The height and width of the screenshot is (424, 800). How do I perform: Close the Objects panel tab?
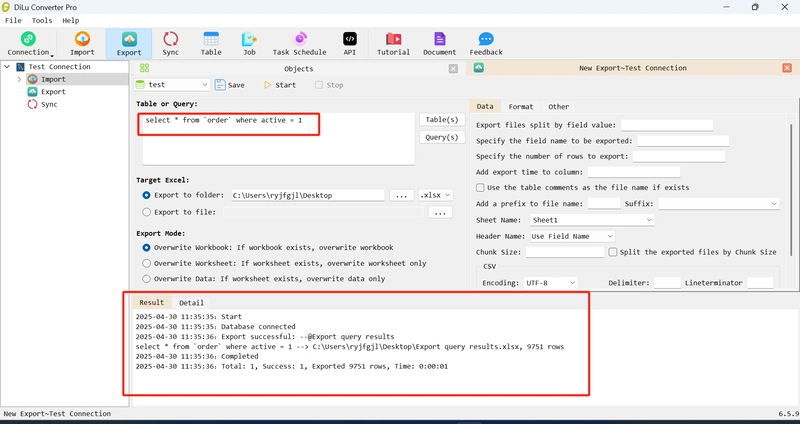click(453, 68)
